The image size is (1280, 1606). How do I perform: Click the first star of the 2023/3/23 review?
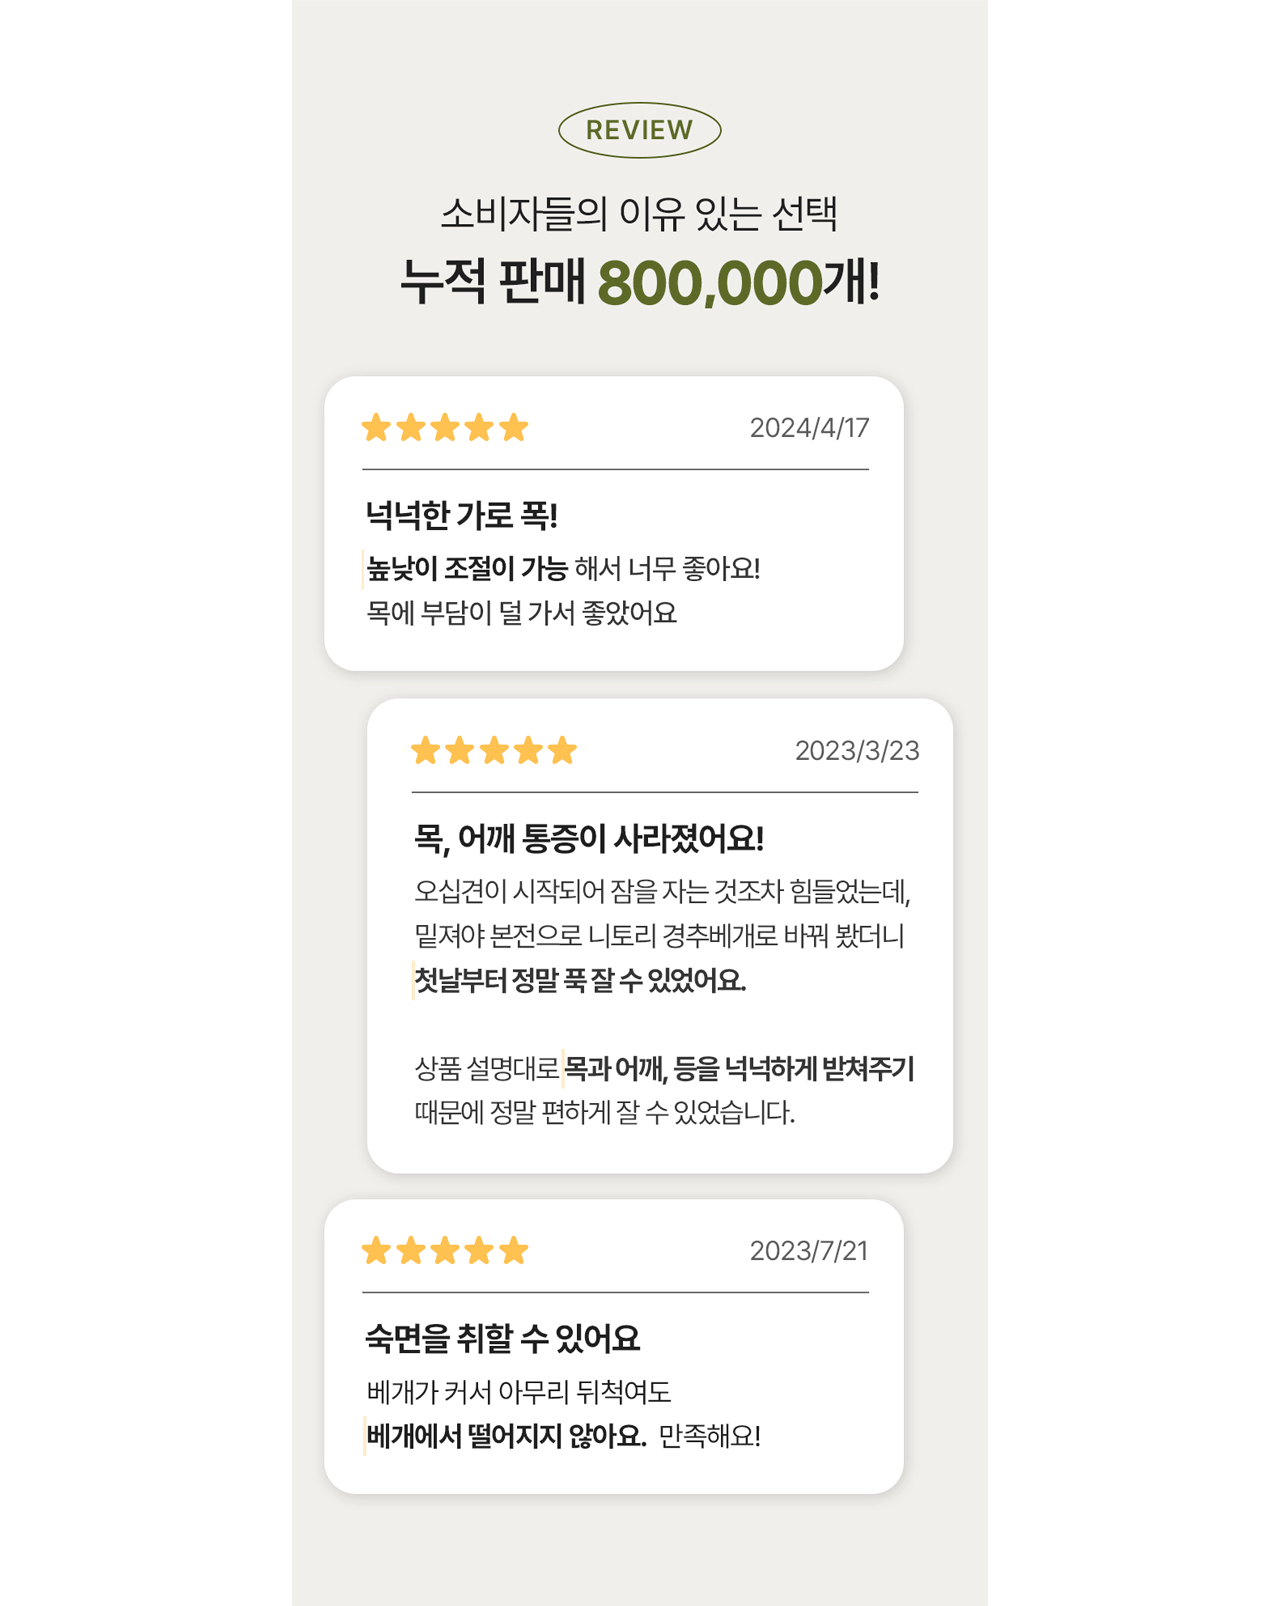[x=425, y=751]
